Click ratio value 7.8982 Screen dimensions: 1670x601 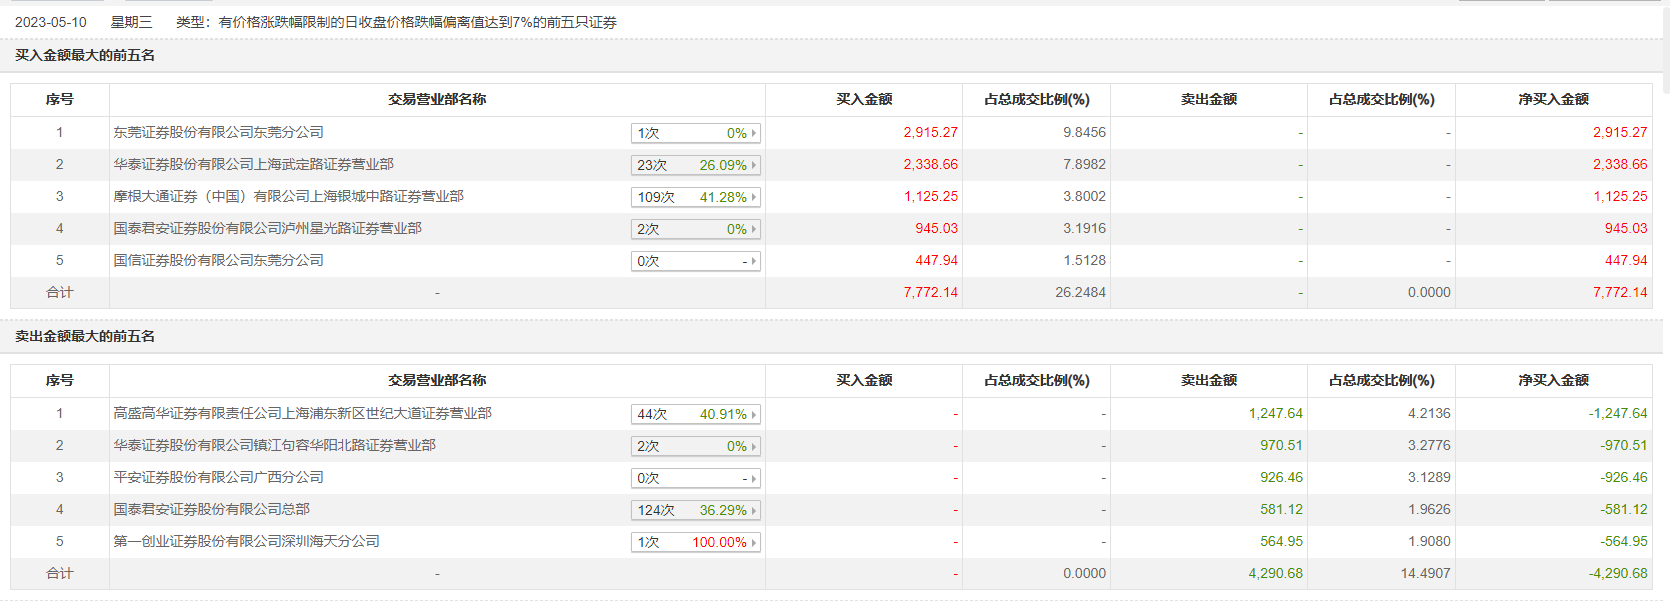pyautogui.click(x=1084, y=164)
